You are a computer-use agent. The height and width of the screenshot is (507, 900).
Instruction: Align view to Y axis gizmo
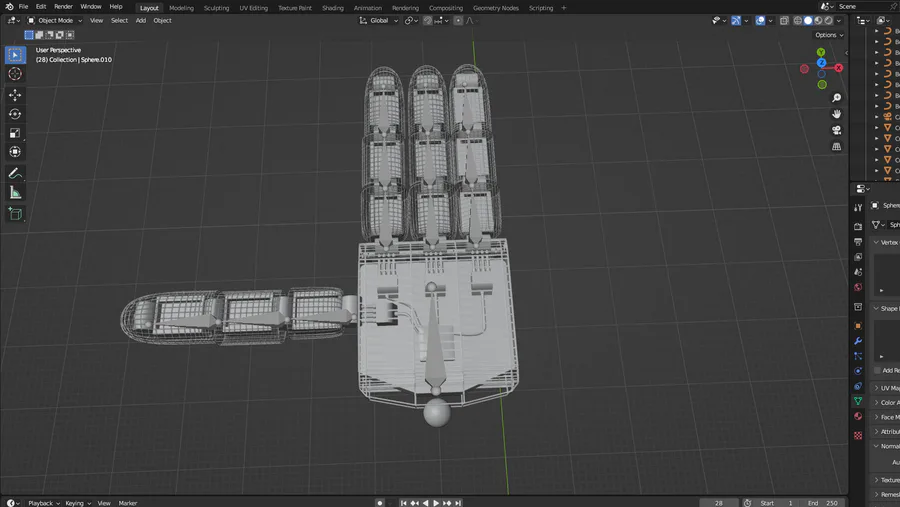tap(821, 52)
